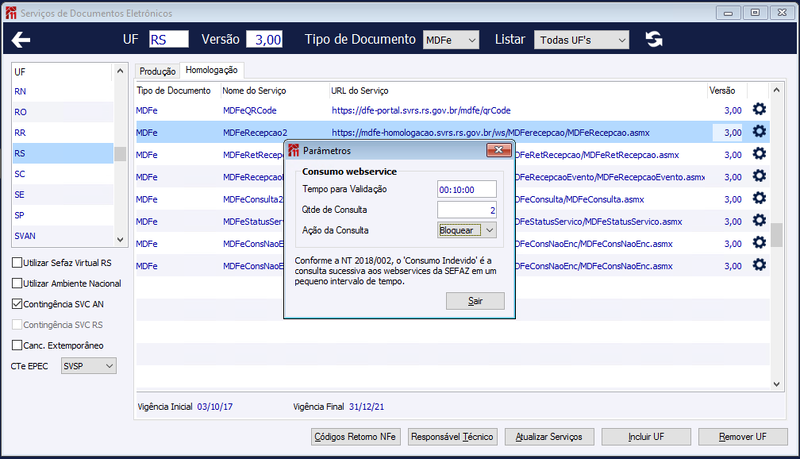Open gear icon of MDFeConsulta row
The height and width of the screenshot is (459, 800).
[759, 198]
